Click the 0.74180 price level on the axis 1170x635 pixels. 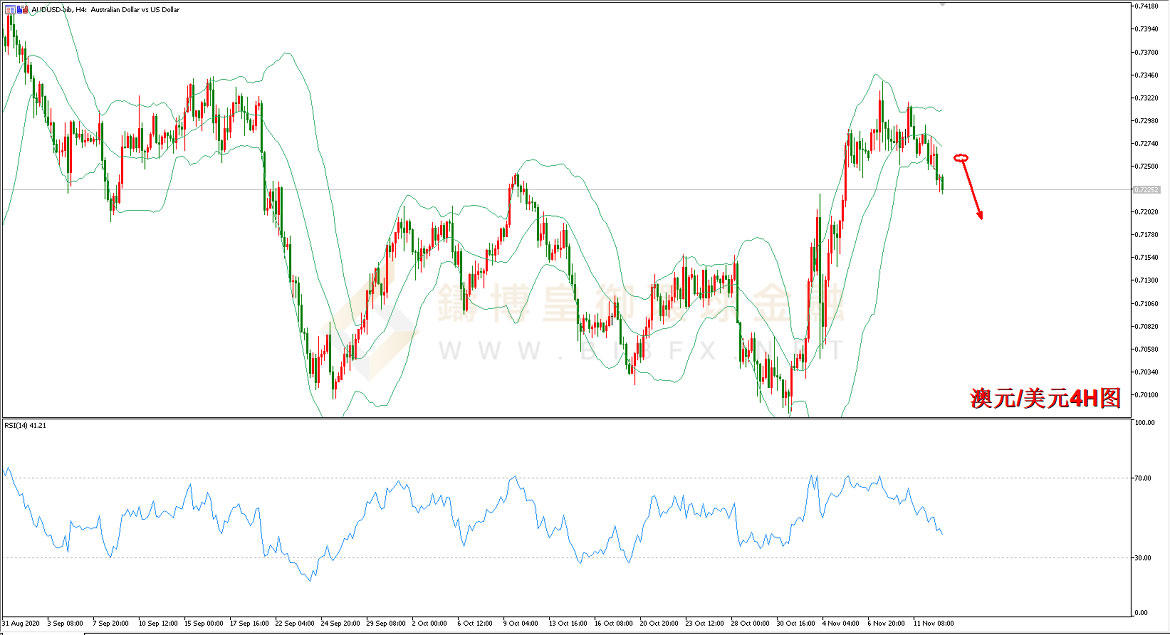coord(1146,7)
